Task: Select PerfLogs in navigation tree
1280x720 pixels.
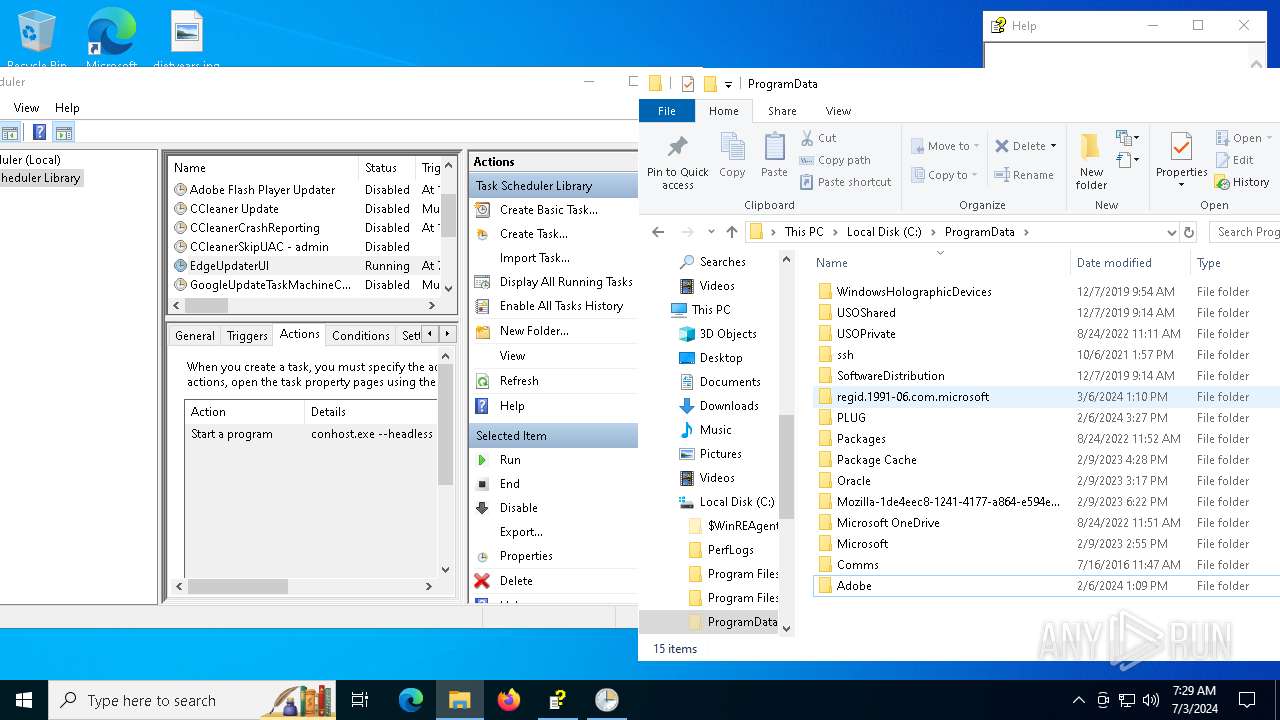Action: [x=730, y=550]
